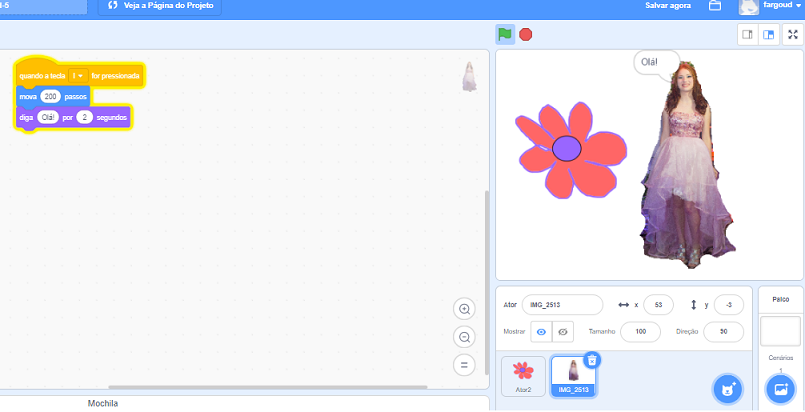Click the 'Veja a Página do Projeto' button
Screen dimensions: 805x412
[x=159, y=6]
